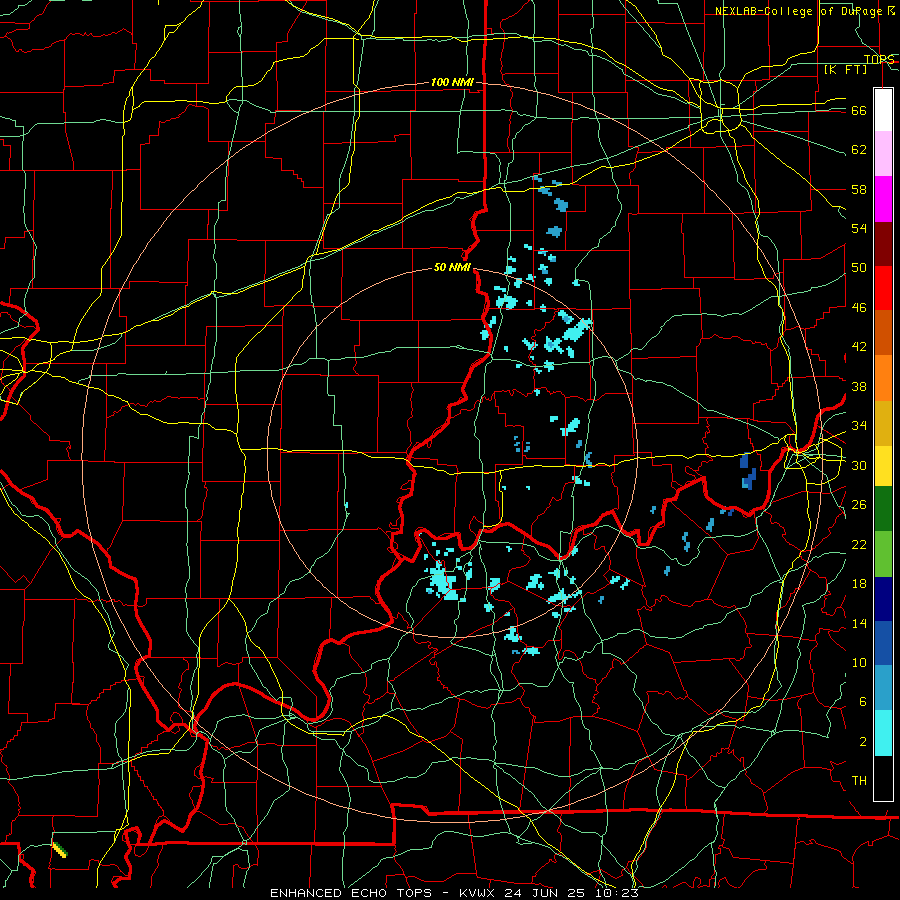Click the "TH" threshold legend label

859,781
